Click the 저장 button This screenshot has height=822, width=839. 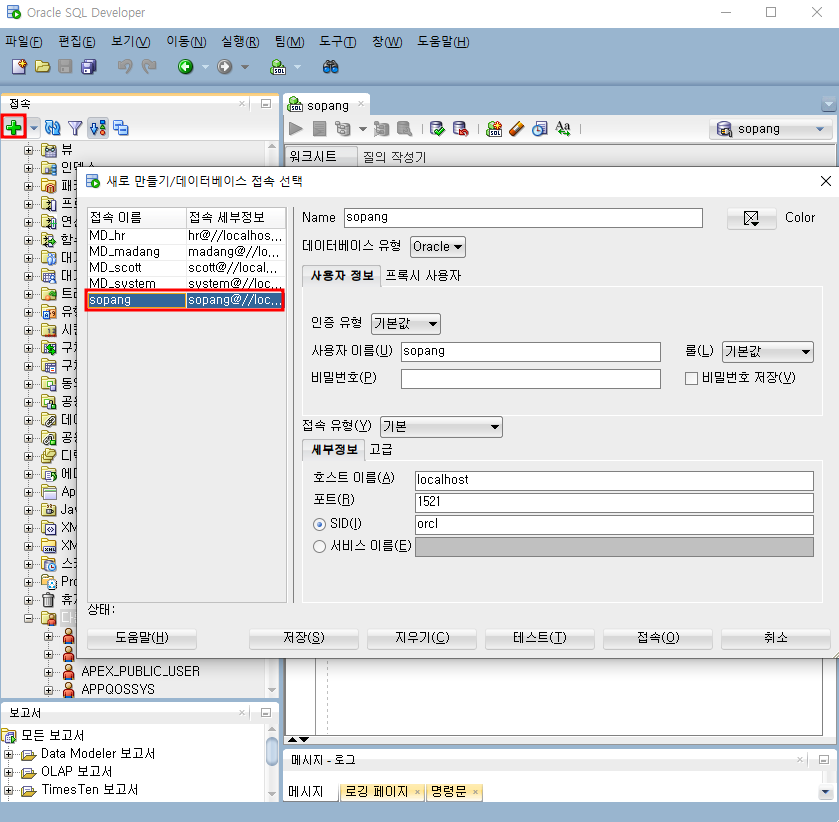[x=304, y=638]
